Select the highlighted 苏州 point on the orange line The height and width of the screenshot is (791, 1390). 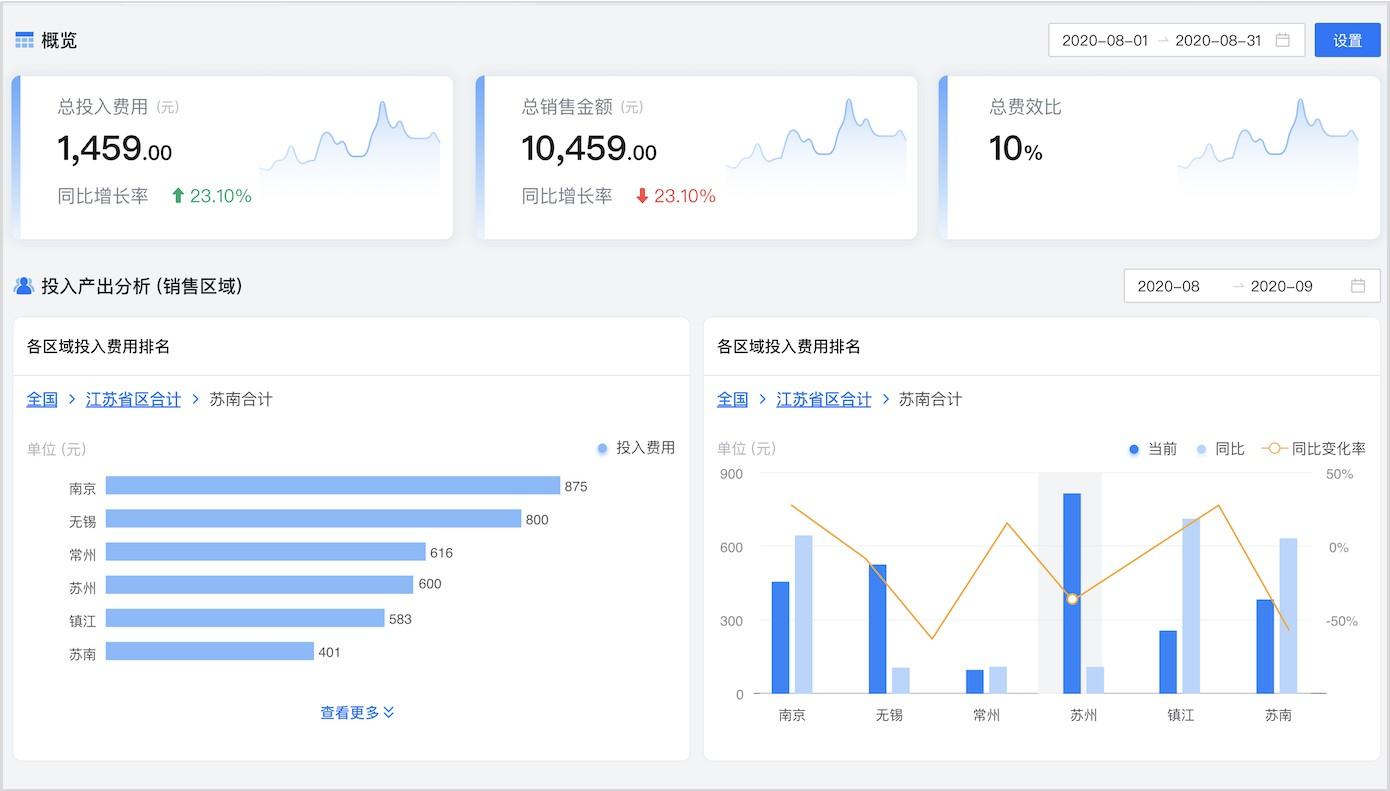click(1073, 599)
